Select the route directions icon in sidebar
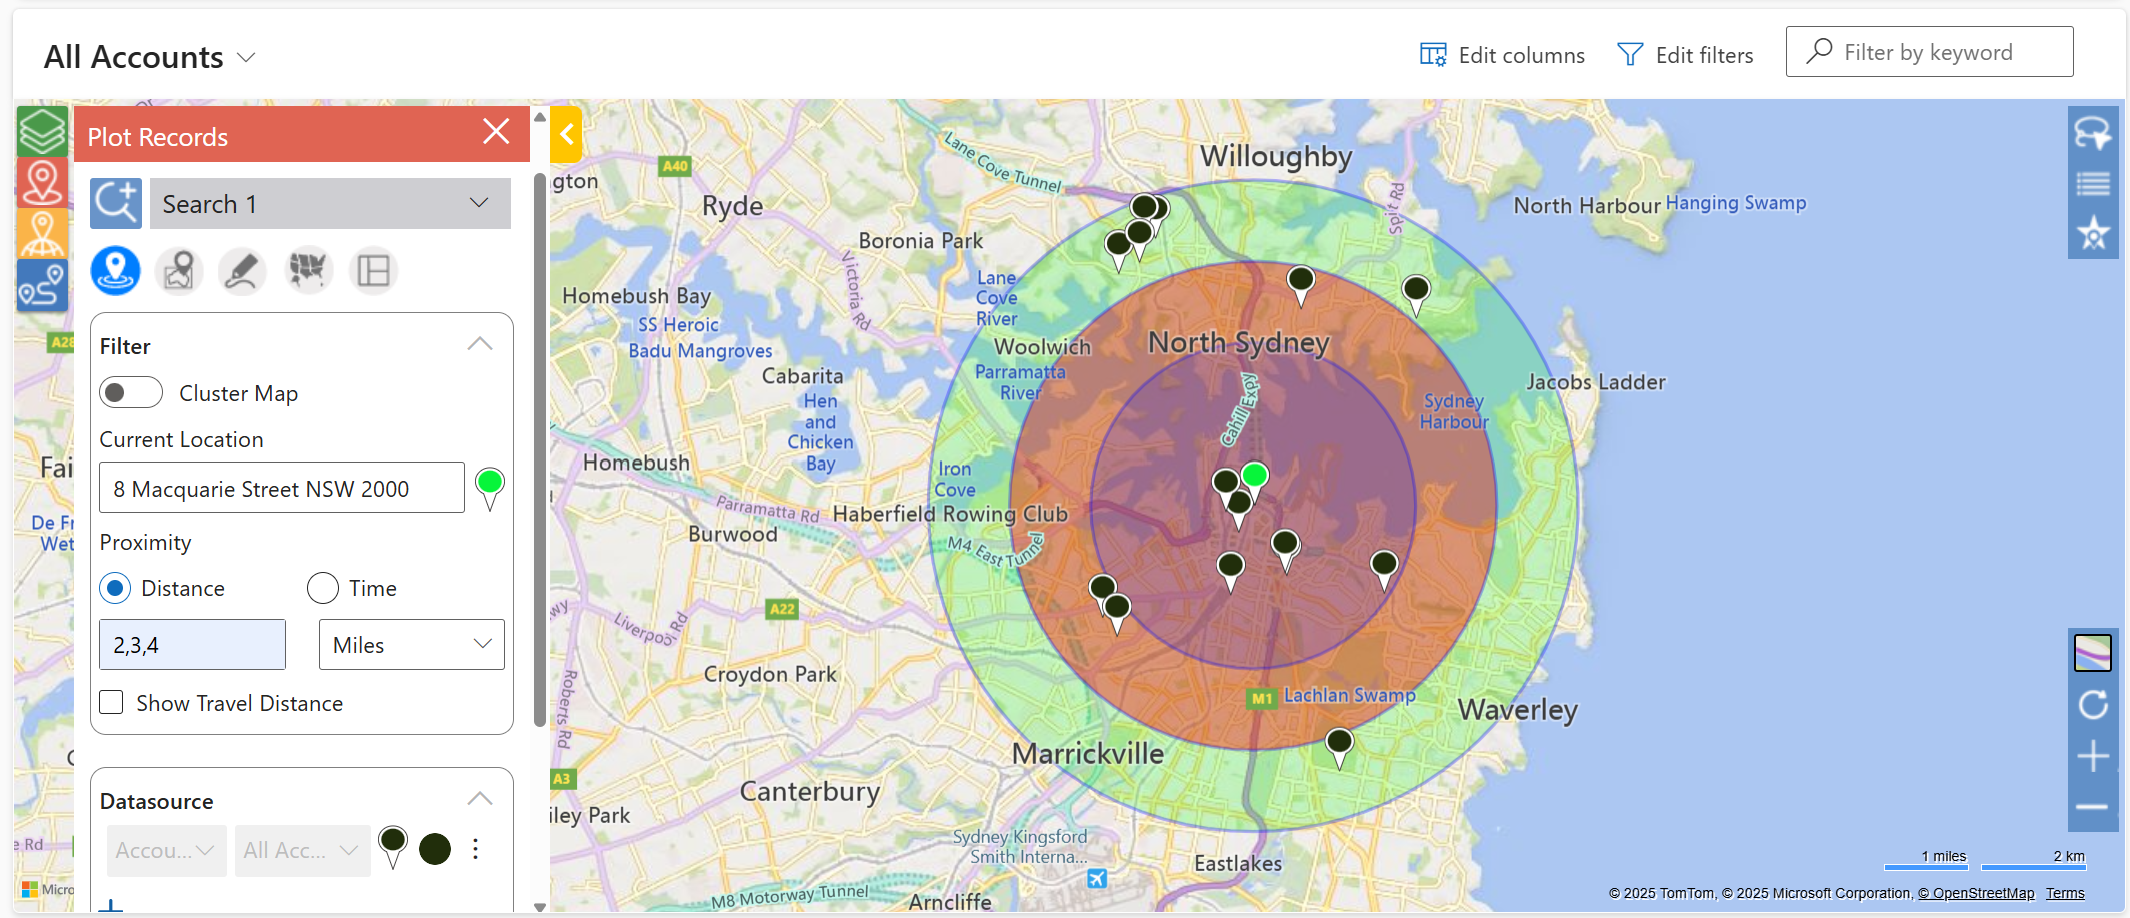Viewport: 2130px width, 918px height. [x=42, y=286]
